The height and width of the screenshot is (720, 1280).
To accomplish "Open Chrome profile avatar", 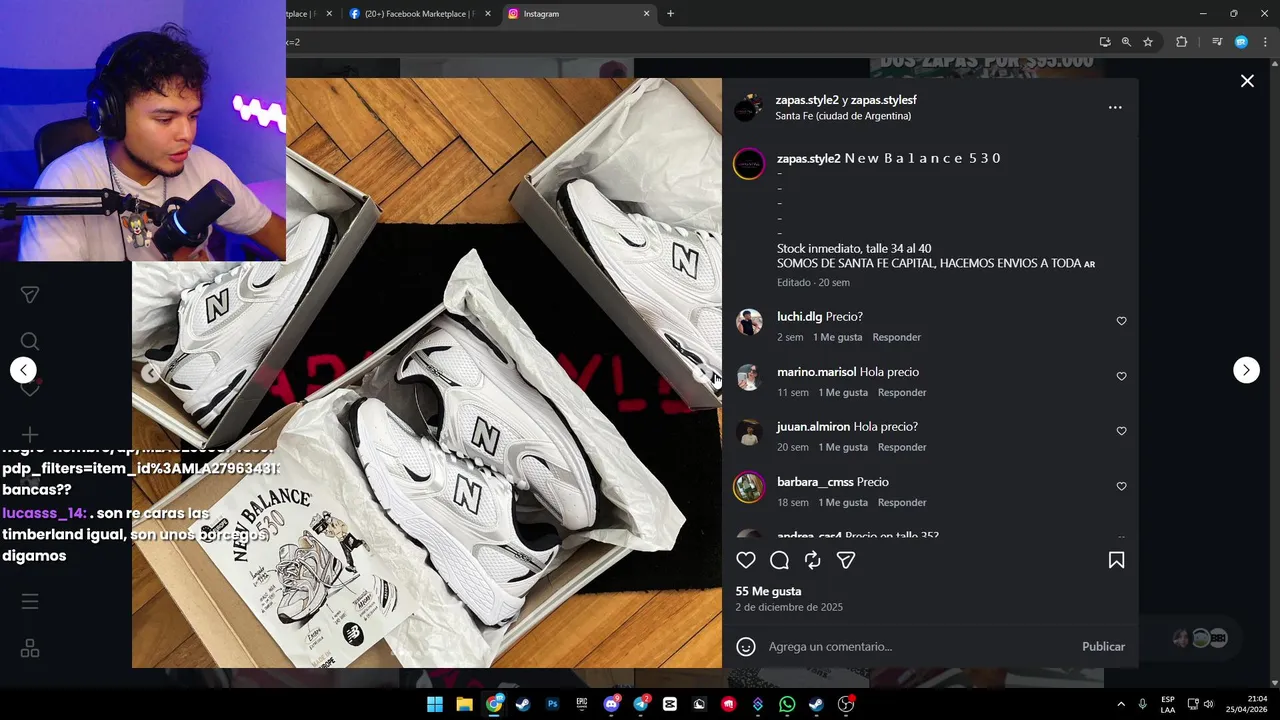I will (x=1241, y=42).
